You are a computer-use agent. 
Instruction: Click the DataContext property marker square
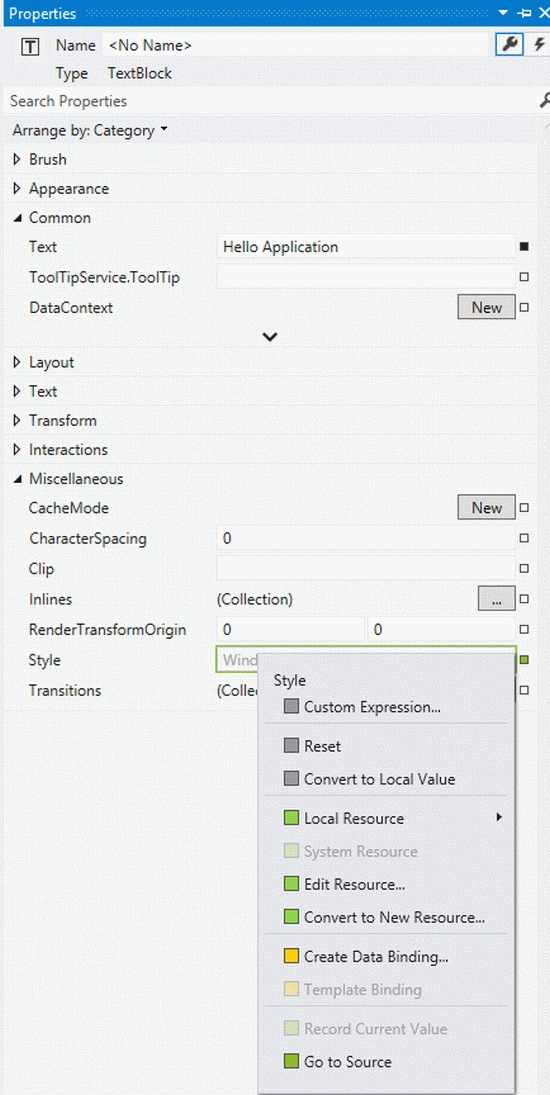point(524,307)
